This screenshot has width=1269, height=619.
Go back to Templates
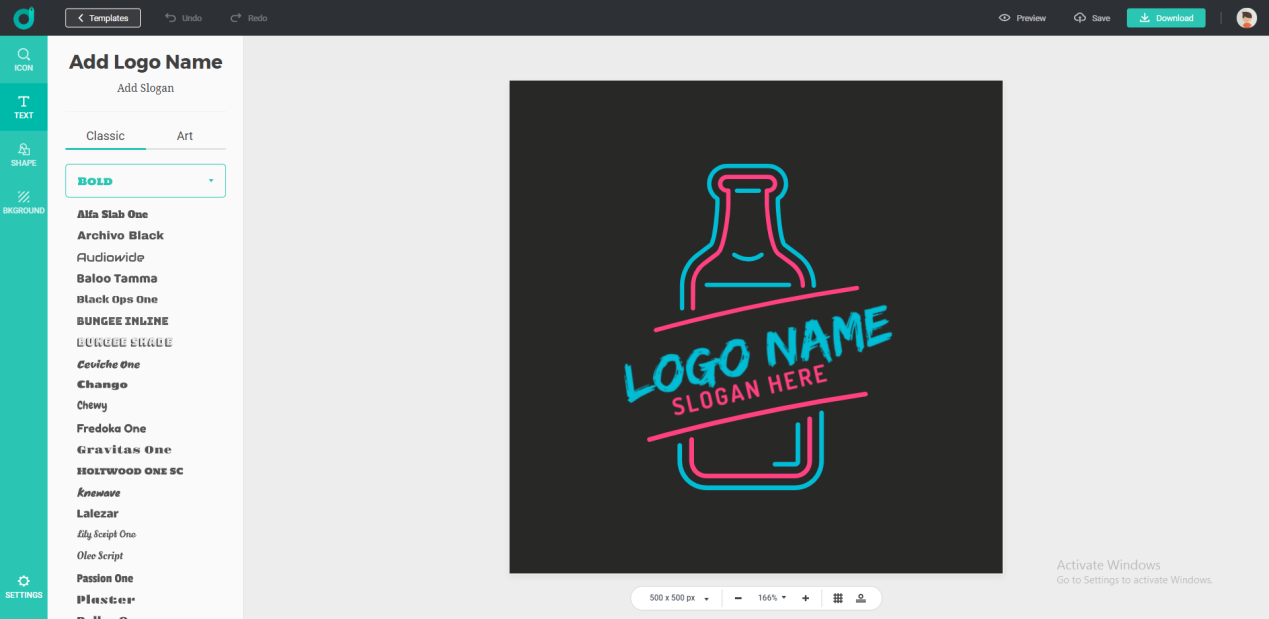(103, 18)
